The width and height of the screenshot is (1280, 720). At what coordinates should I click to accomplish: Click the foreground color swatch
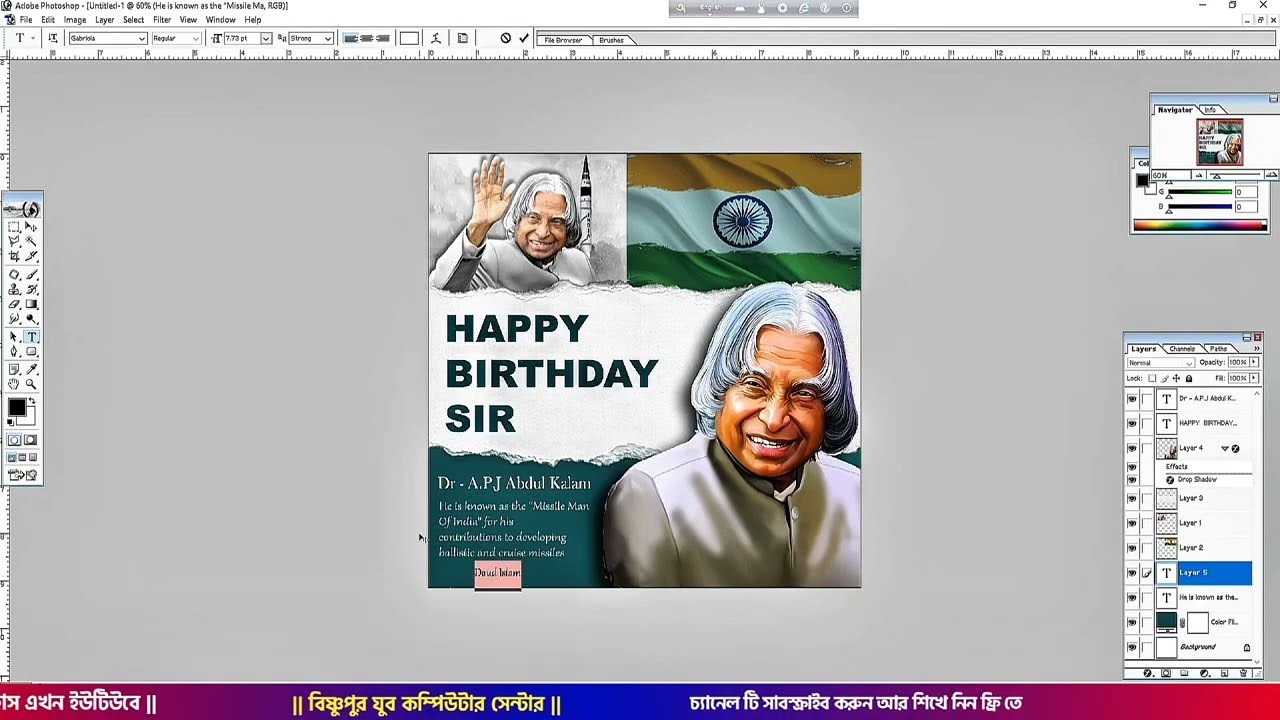(x=16, y=408)
